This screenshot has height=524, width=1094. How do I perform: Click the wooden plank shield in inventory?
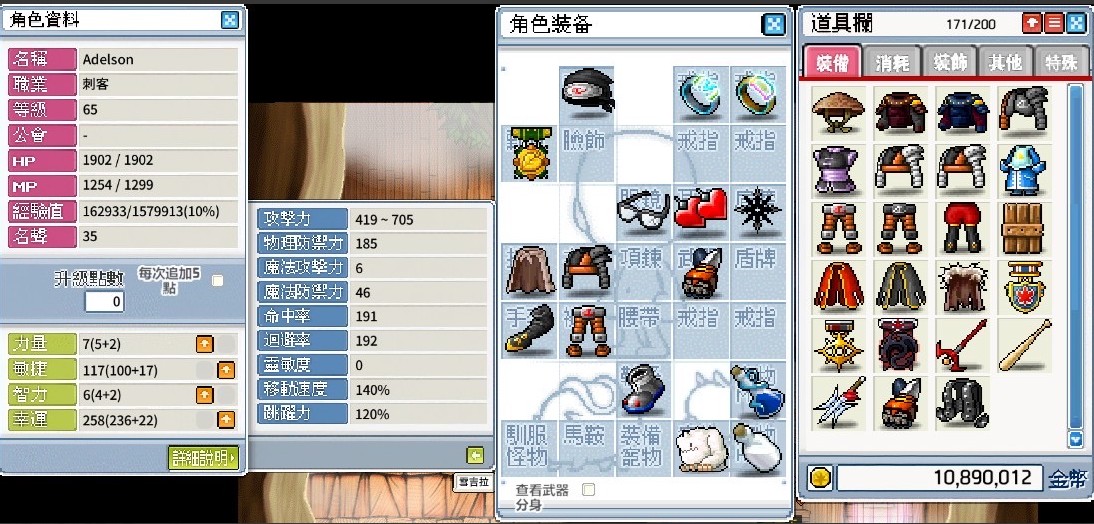[1024, 228]
